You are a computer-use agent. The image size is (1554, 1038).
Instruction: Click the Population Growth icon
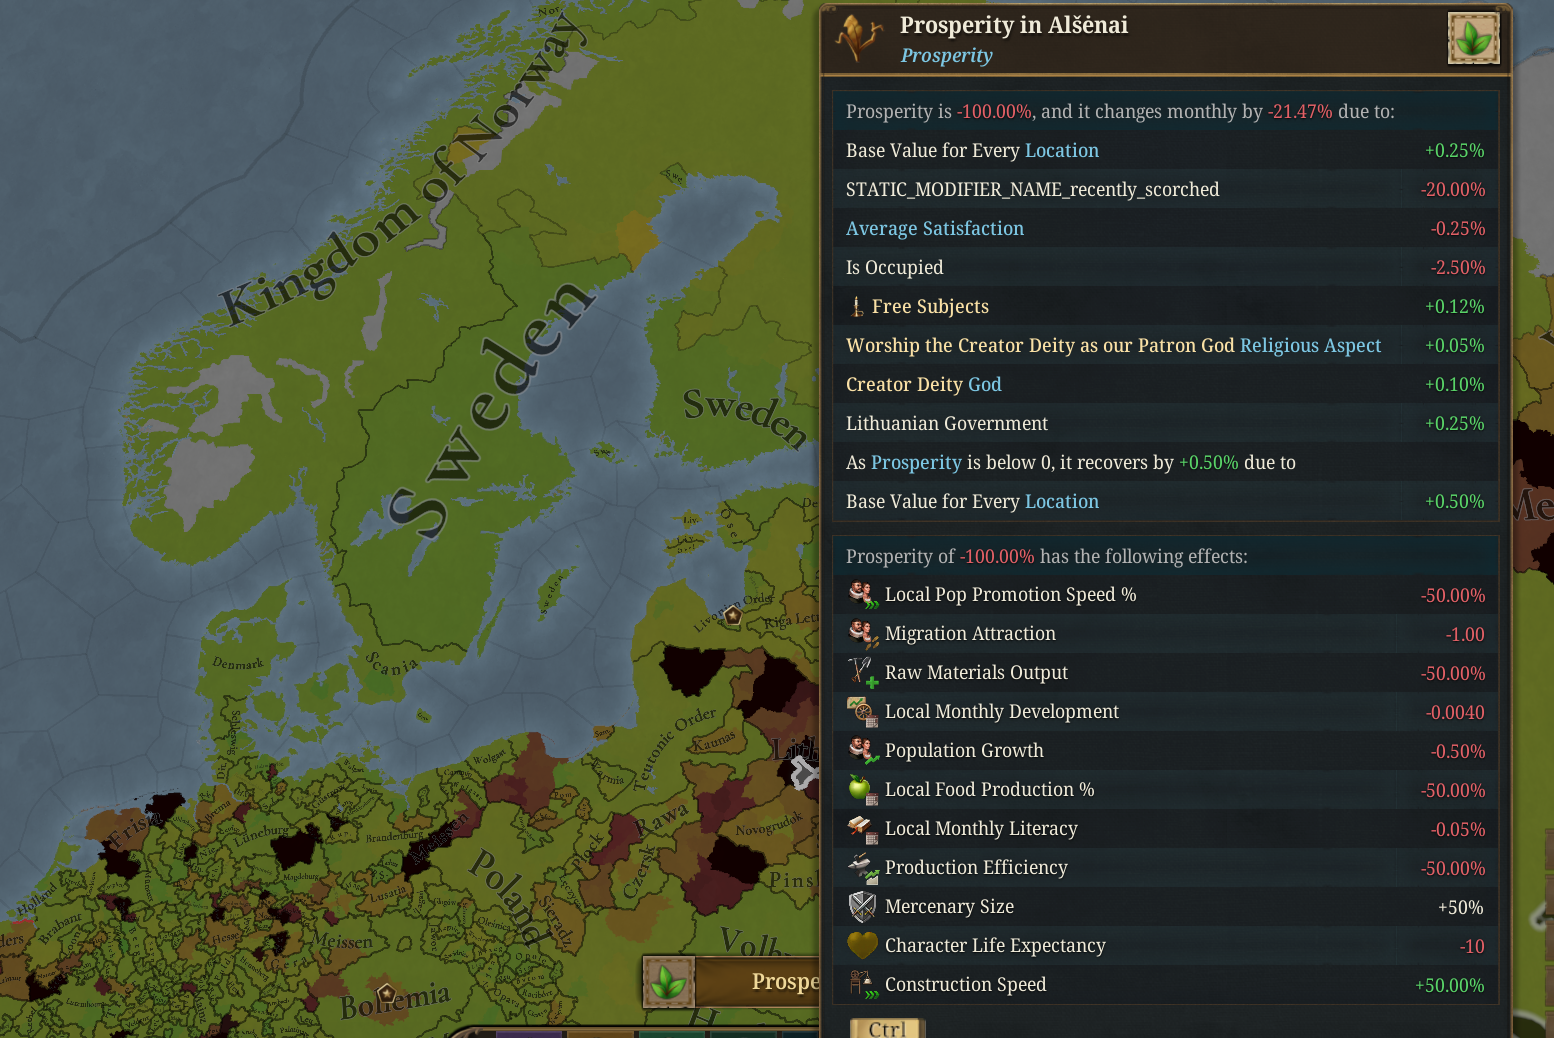[863, 751]
